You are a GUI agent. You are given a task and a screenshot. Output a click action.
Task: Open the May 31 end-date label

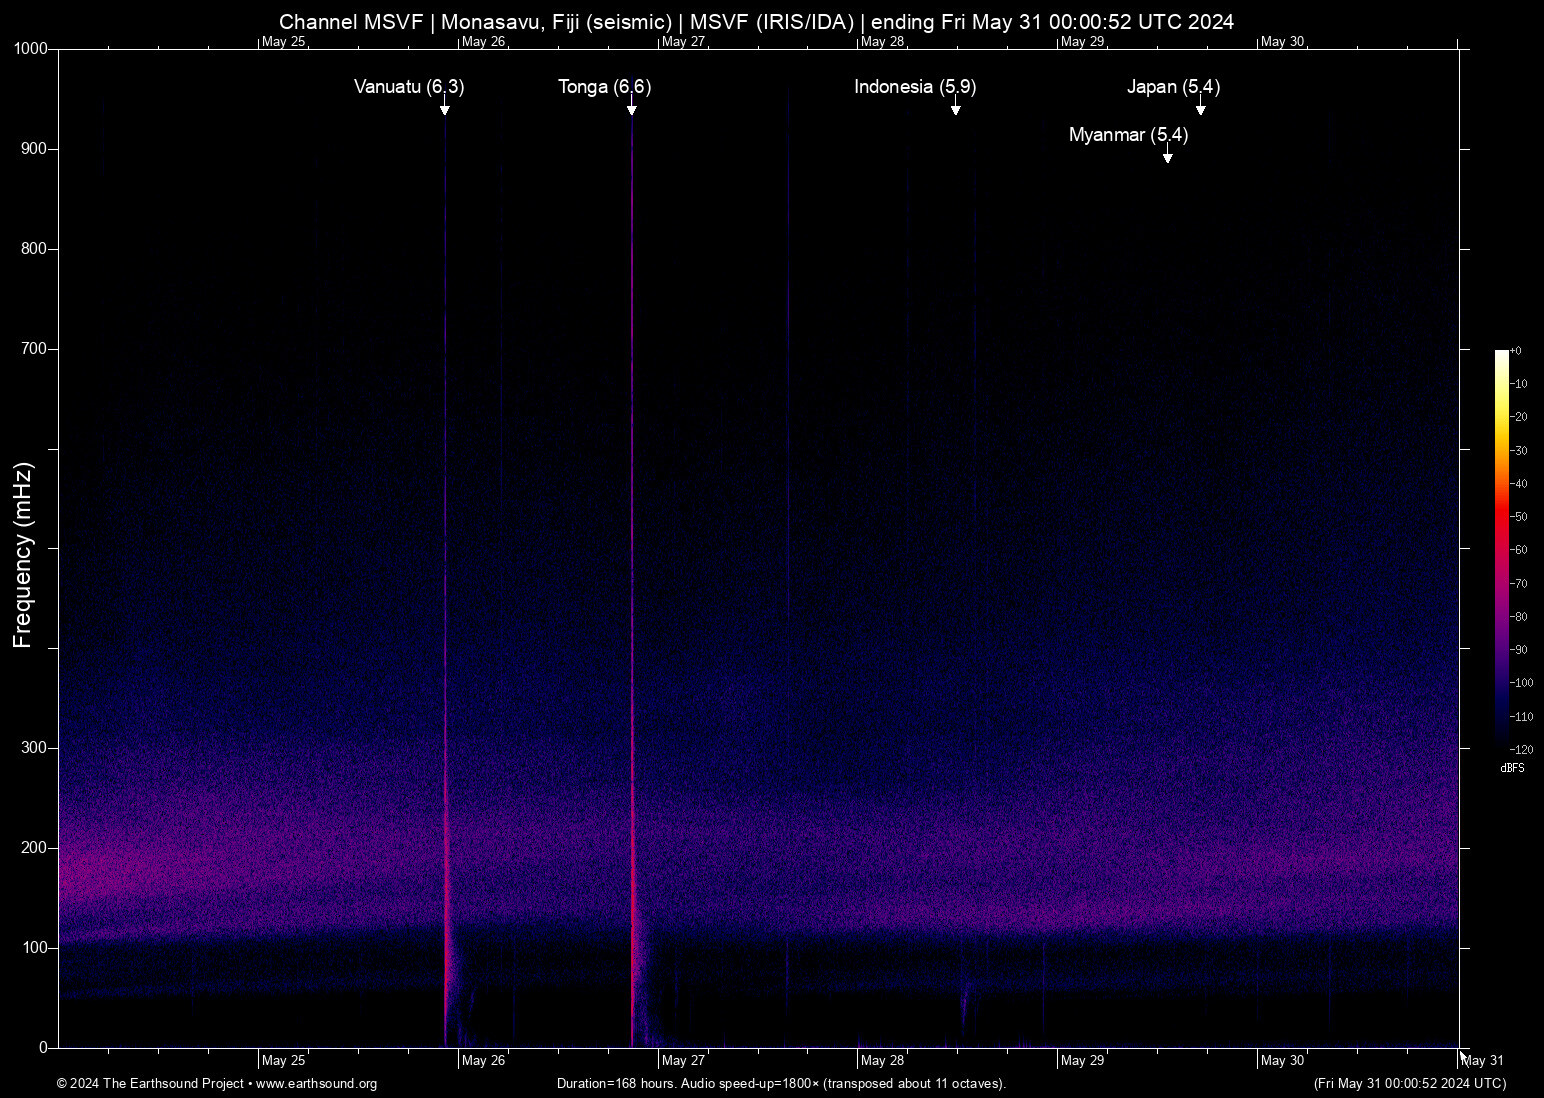pyautogui.click(x=1481, y=1060)
